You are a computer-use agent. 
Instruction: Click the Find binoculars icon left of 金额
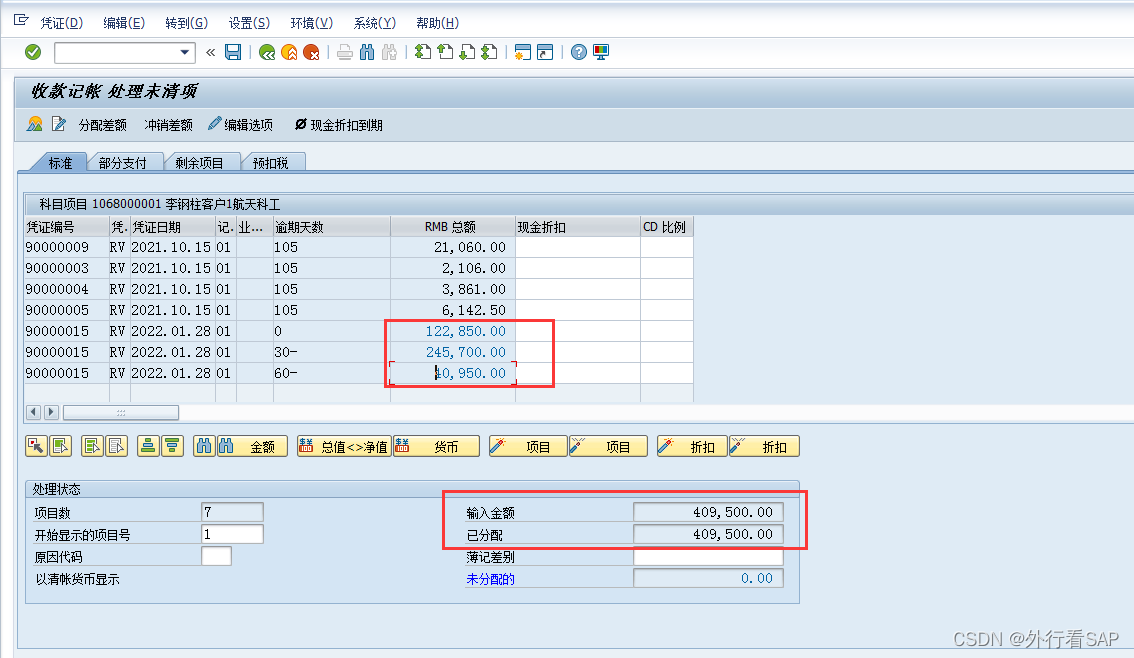click(205, 446)
